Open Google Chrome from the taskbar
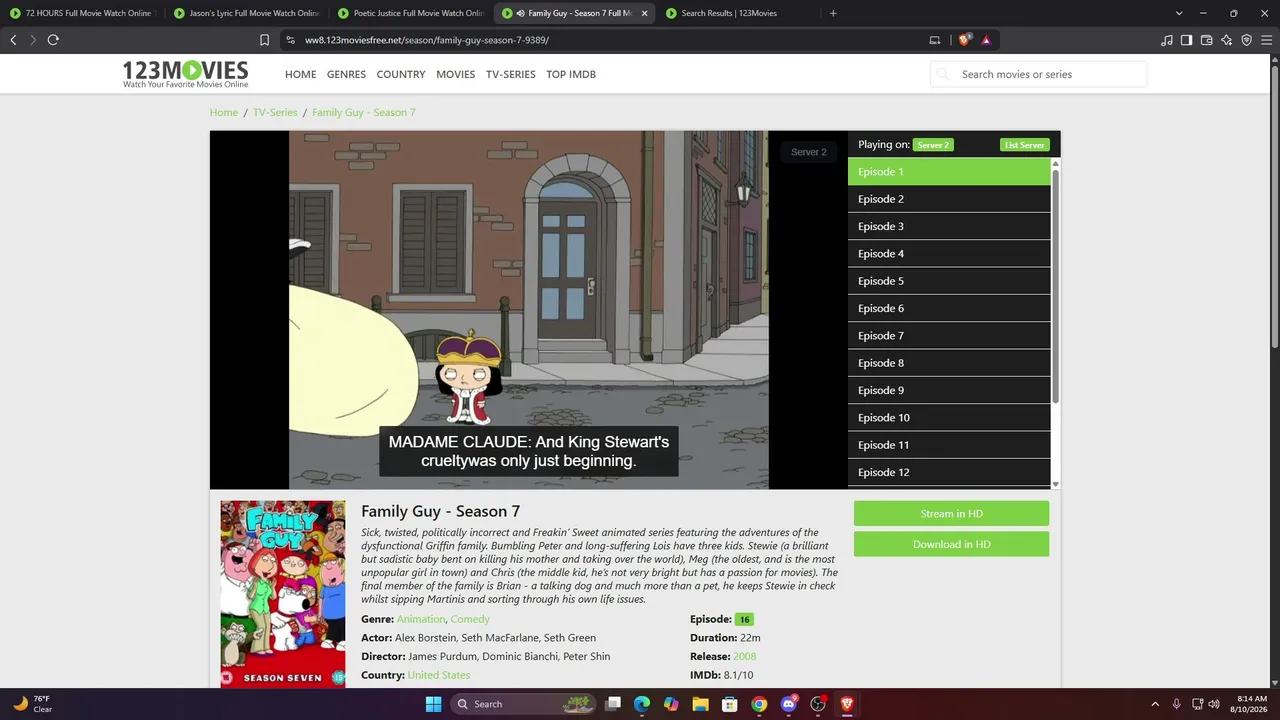The width and height of the screenshot is (1280, 720). [x=759, y=704]
